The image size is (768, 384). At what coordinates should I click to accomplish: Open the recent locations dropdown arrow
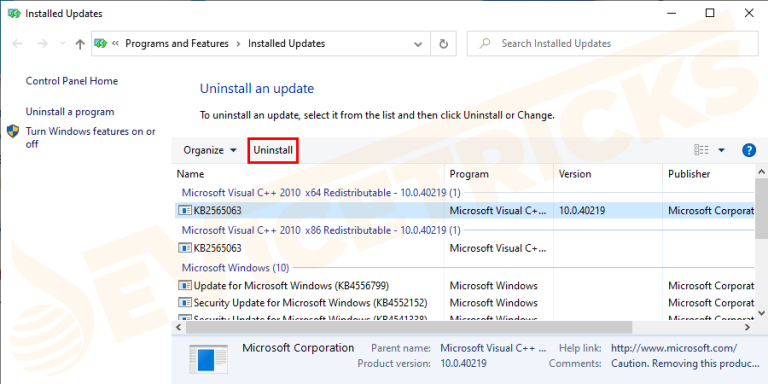pos(62,44)
